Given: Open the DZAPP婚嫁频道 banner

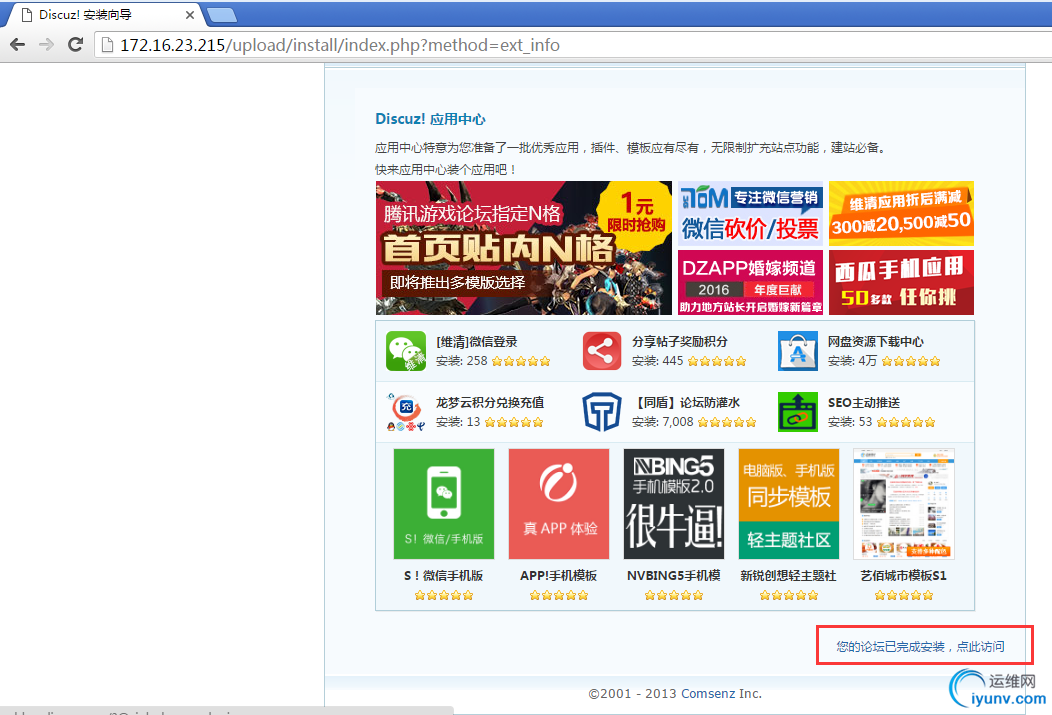Looking at the screenshot, I should coord(750,282).
